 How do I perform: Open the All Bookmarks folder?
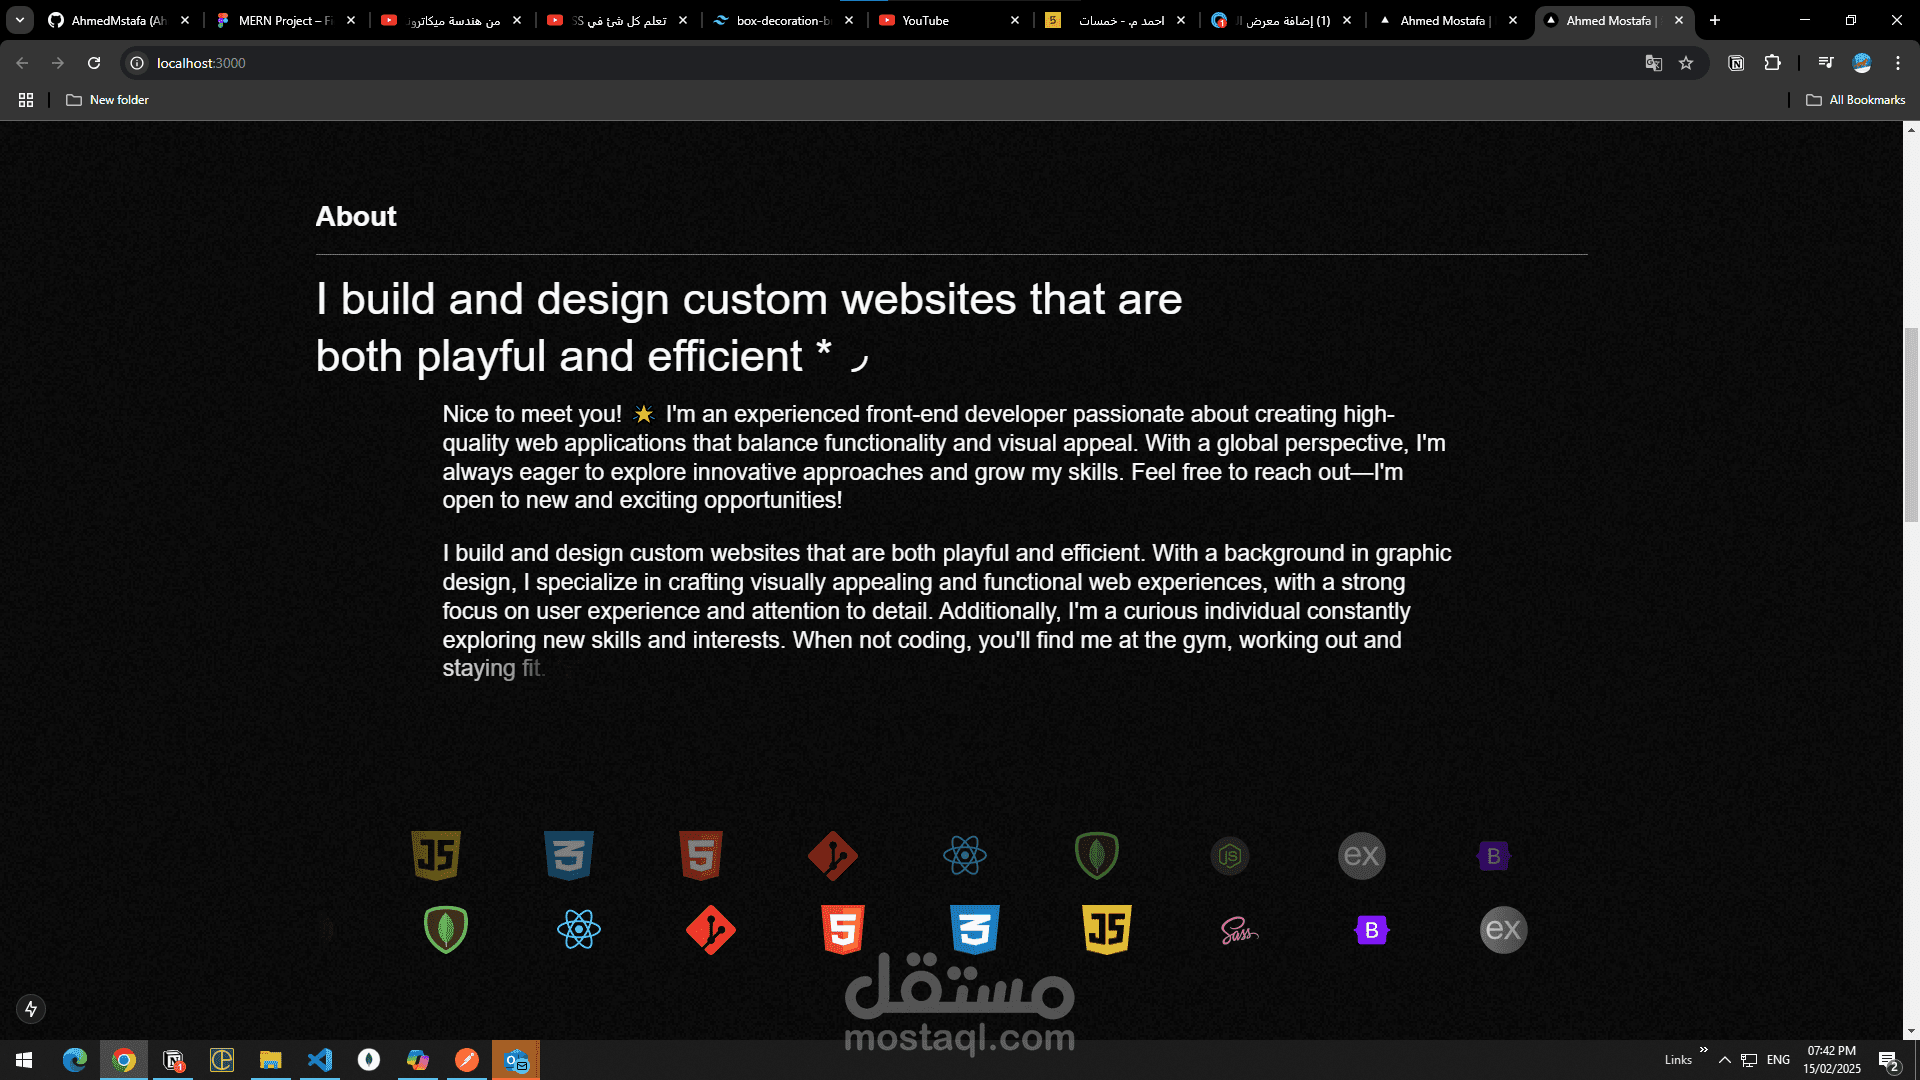pos(1856,100)
